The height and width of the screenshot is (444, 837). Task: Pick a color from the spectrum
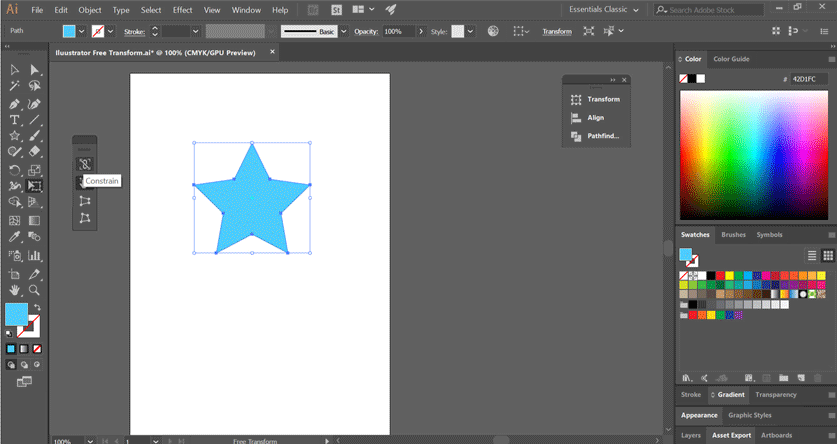click(x=753, y=155)
